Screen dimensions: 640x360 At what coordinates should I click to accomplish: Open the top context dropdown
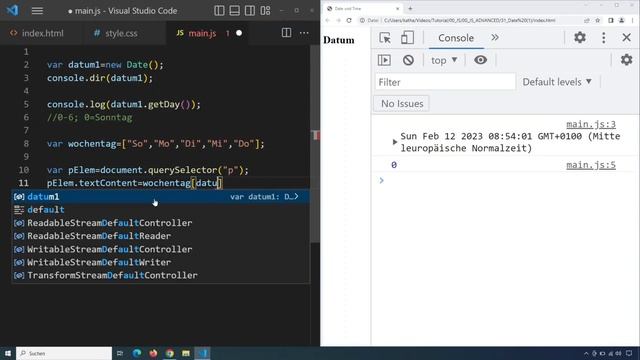[x=444, y=60]
